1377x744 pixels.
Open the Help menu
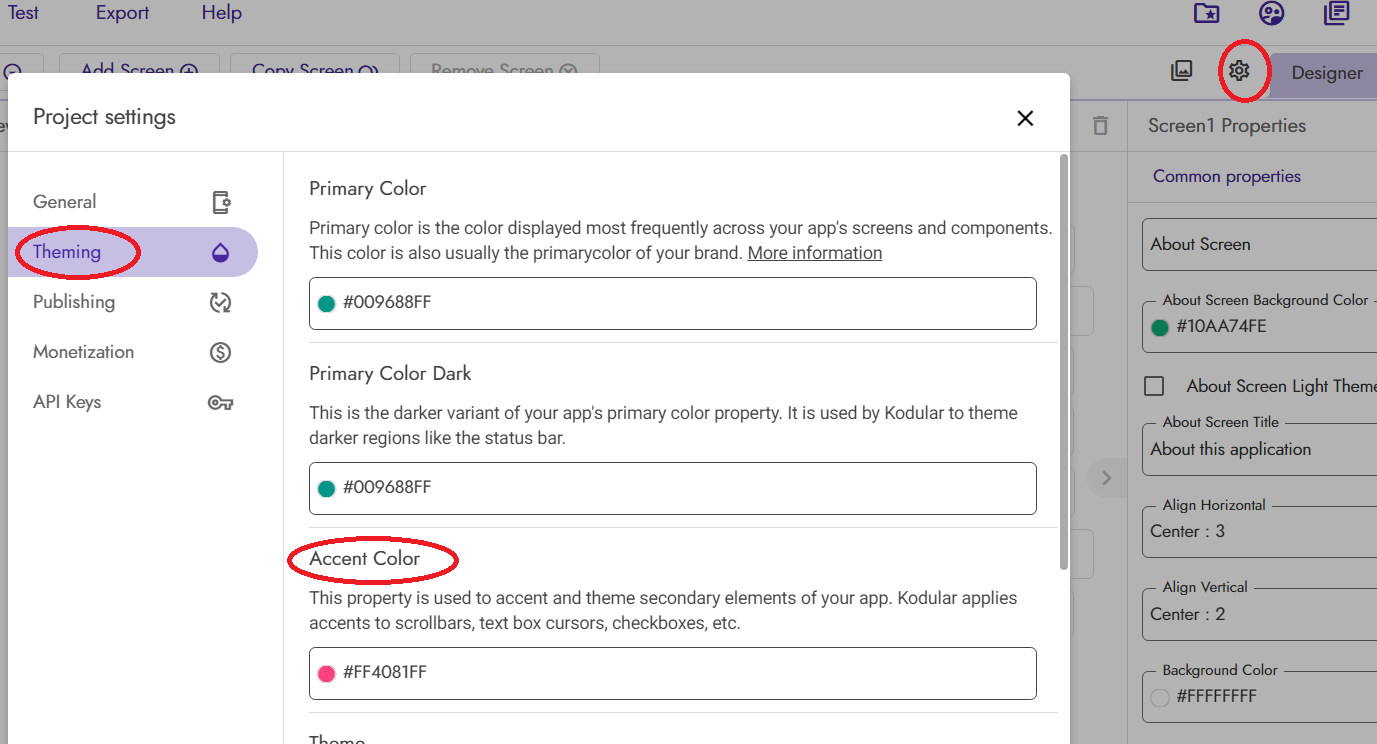coord(222,13)
